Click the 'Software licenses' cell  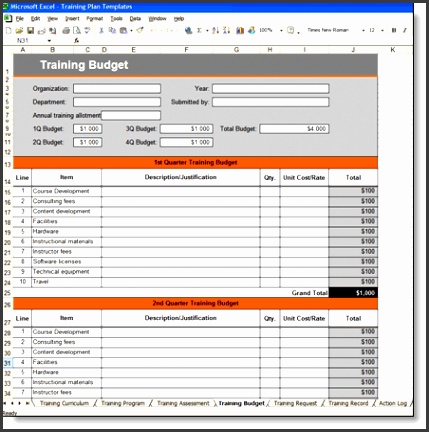(66, 262)
